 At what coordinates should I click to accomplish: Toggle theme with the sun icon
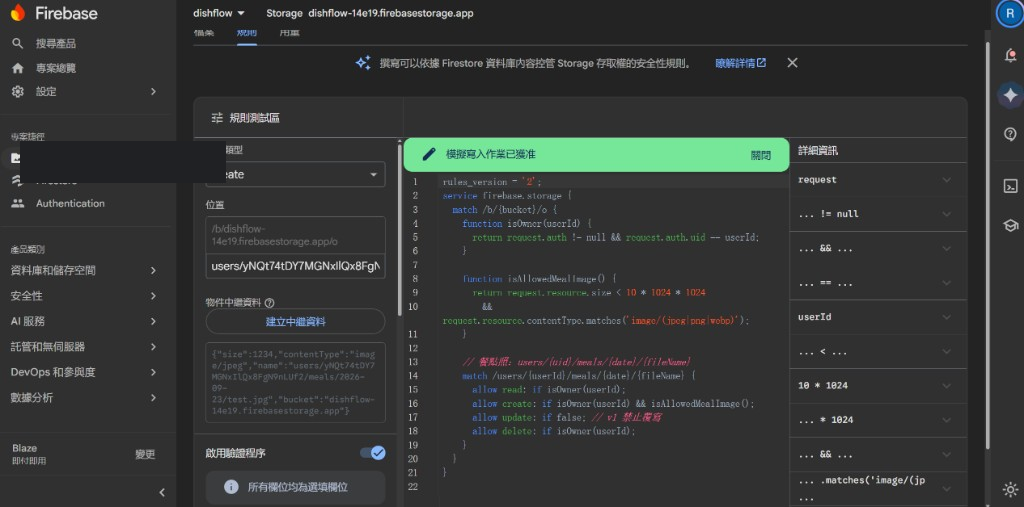coord(1010,489)
